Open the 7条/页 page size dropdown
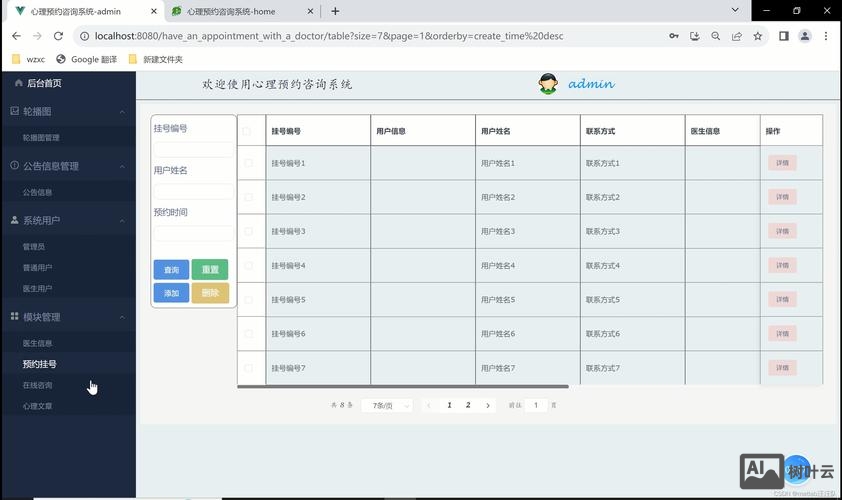Viewport: 842px width, 500px height. point(387,405)
